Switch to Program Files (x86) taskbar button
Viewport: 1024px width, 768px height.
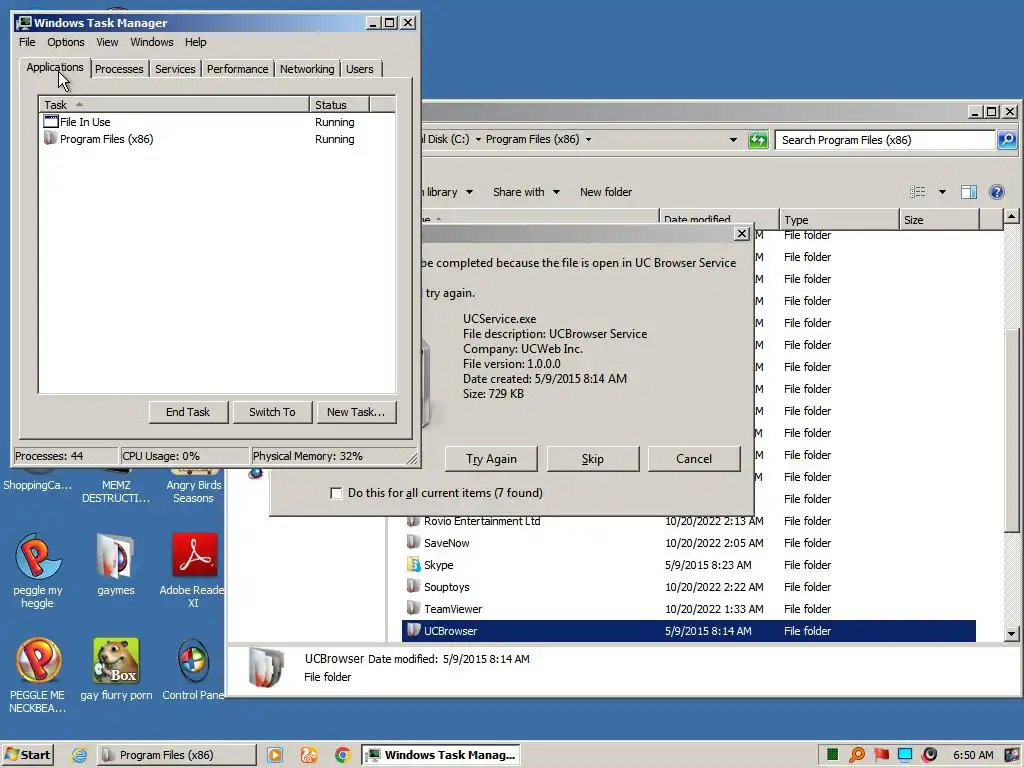pos(176,755)
